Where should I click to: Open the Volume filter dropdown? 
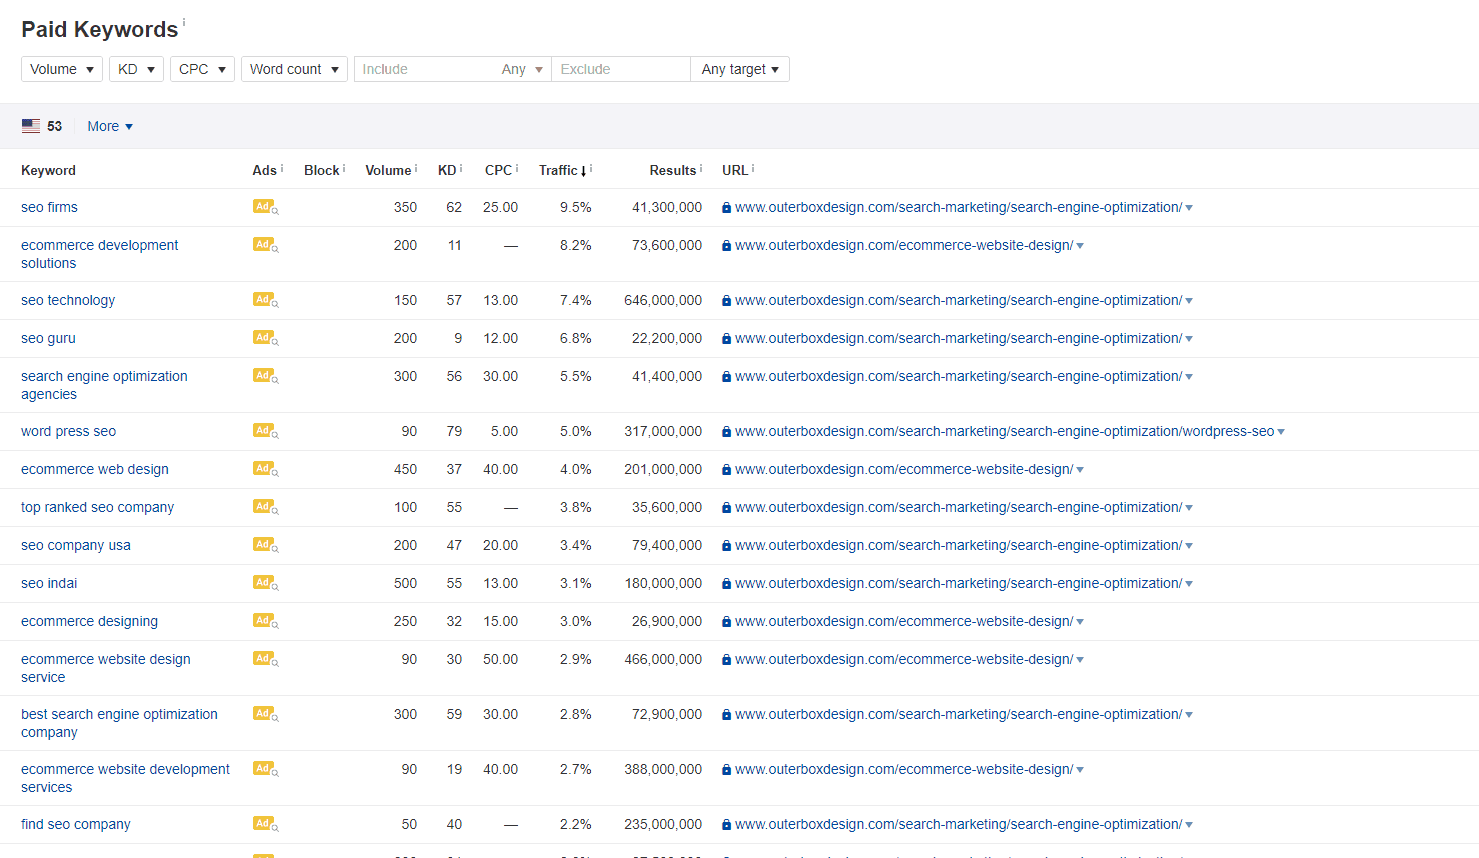[61, 69]
